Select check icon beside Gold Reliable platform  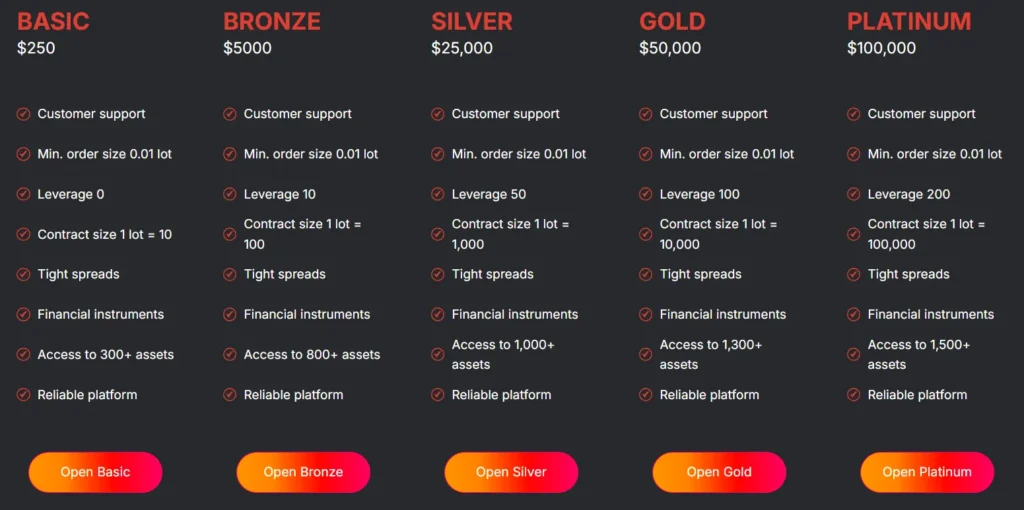click(x=646, y=395)
